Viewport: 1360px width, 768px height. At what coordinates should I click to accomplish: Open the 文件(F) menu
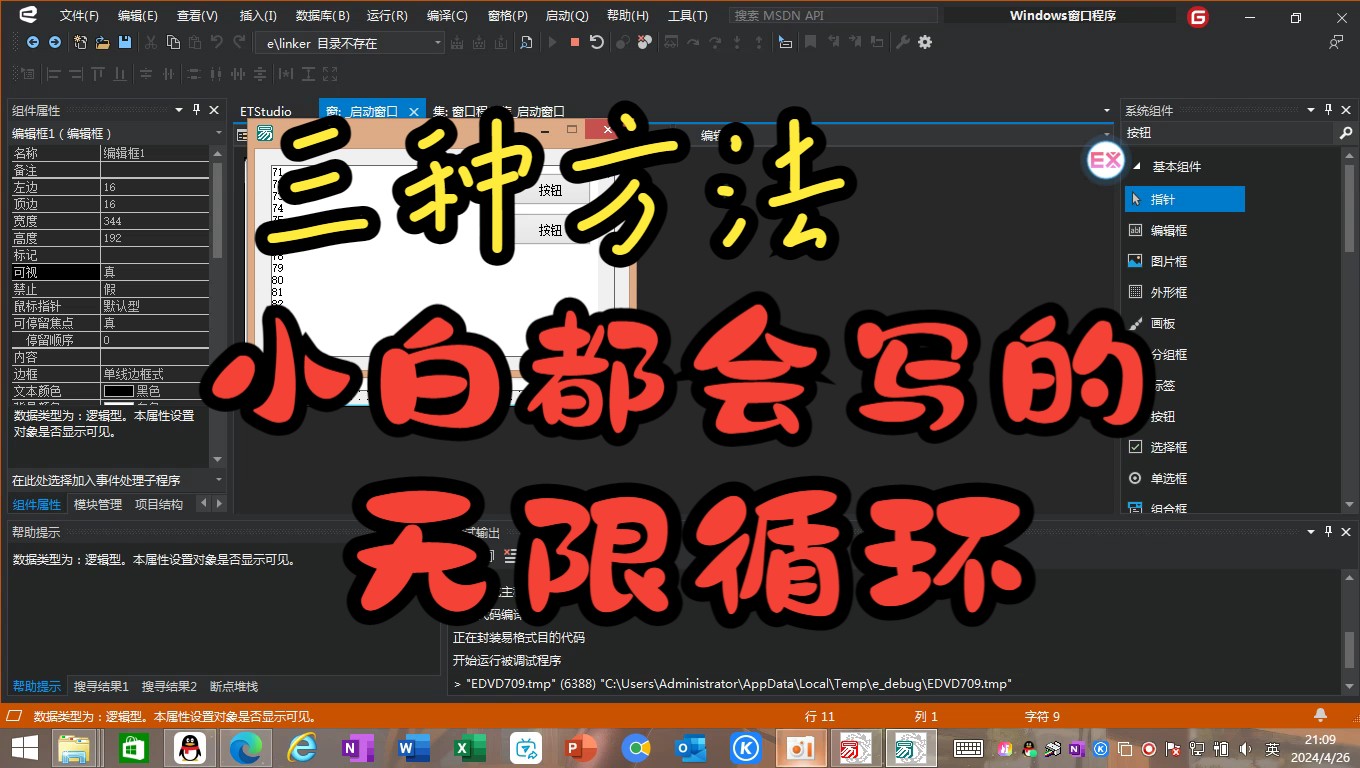(x=80, y=16)
